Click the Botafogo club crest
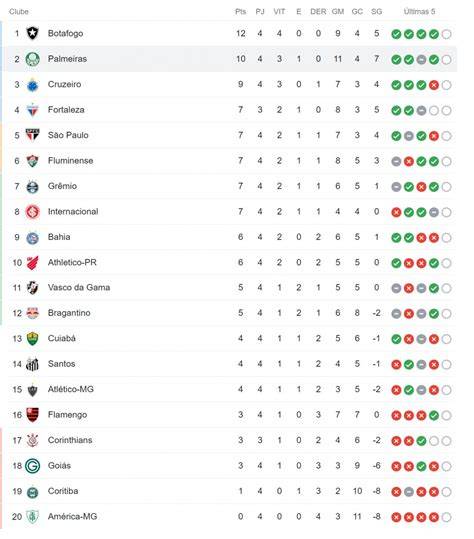 33,33
